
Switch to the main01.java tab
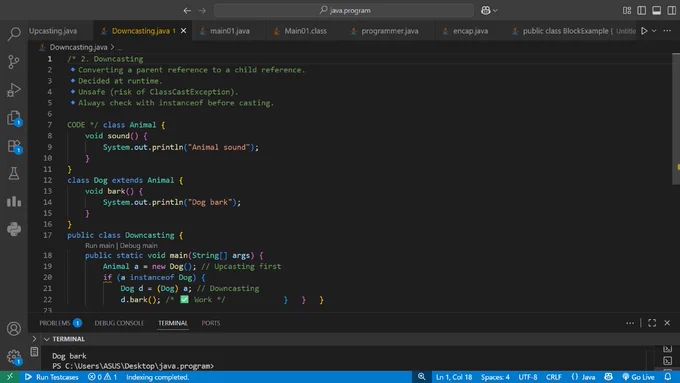(230, 31)
